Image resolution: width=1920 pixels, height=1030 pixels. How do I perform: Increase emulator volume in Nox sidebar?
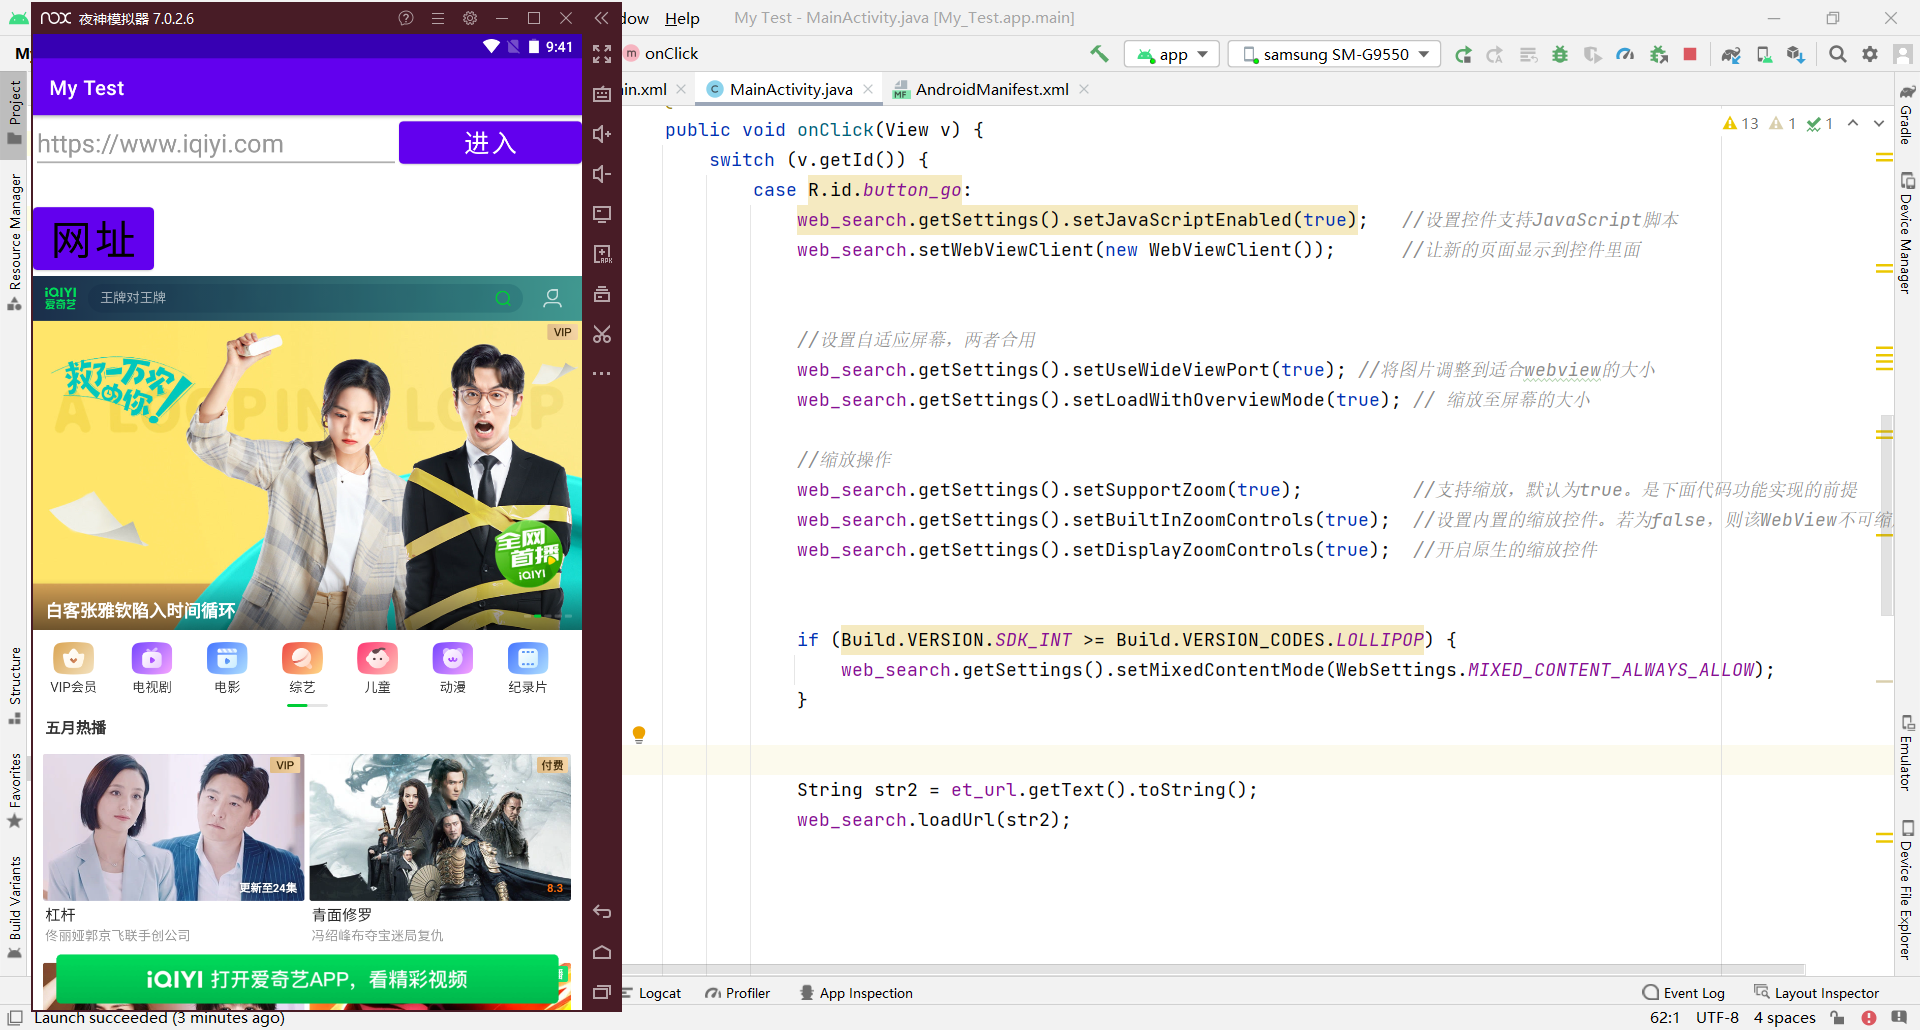coord(602,134)
